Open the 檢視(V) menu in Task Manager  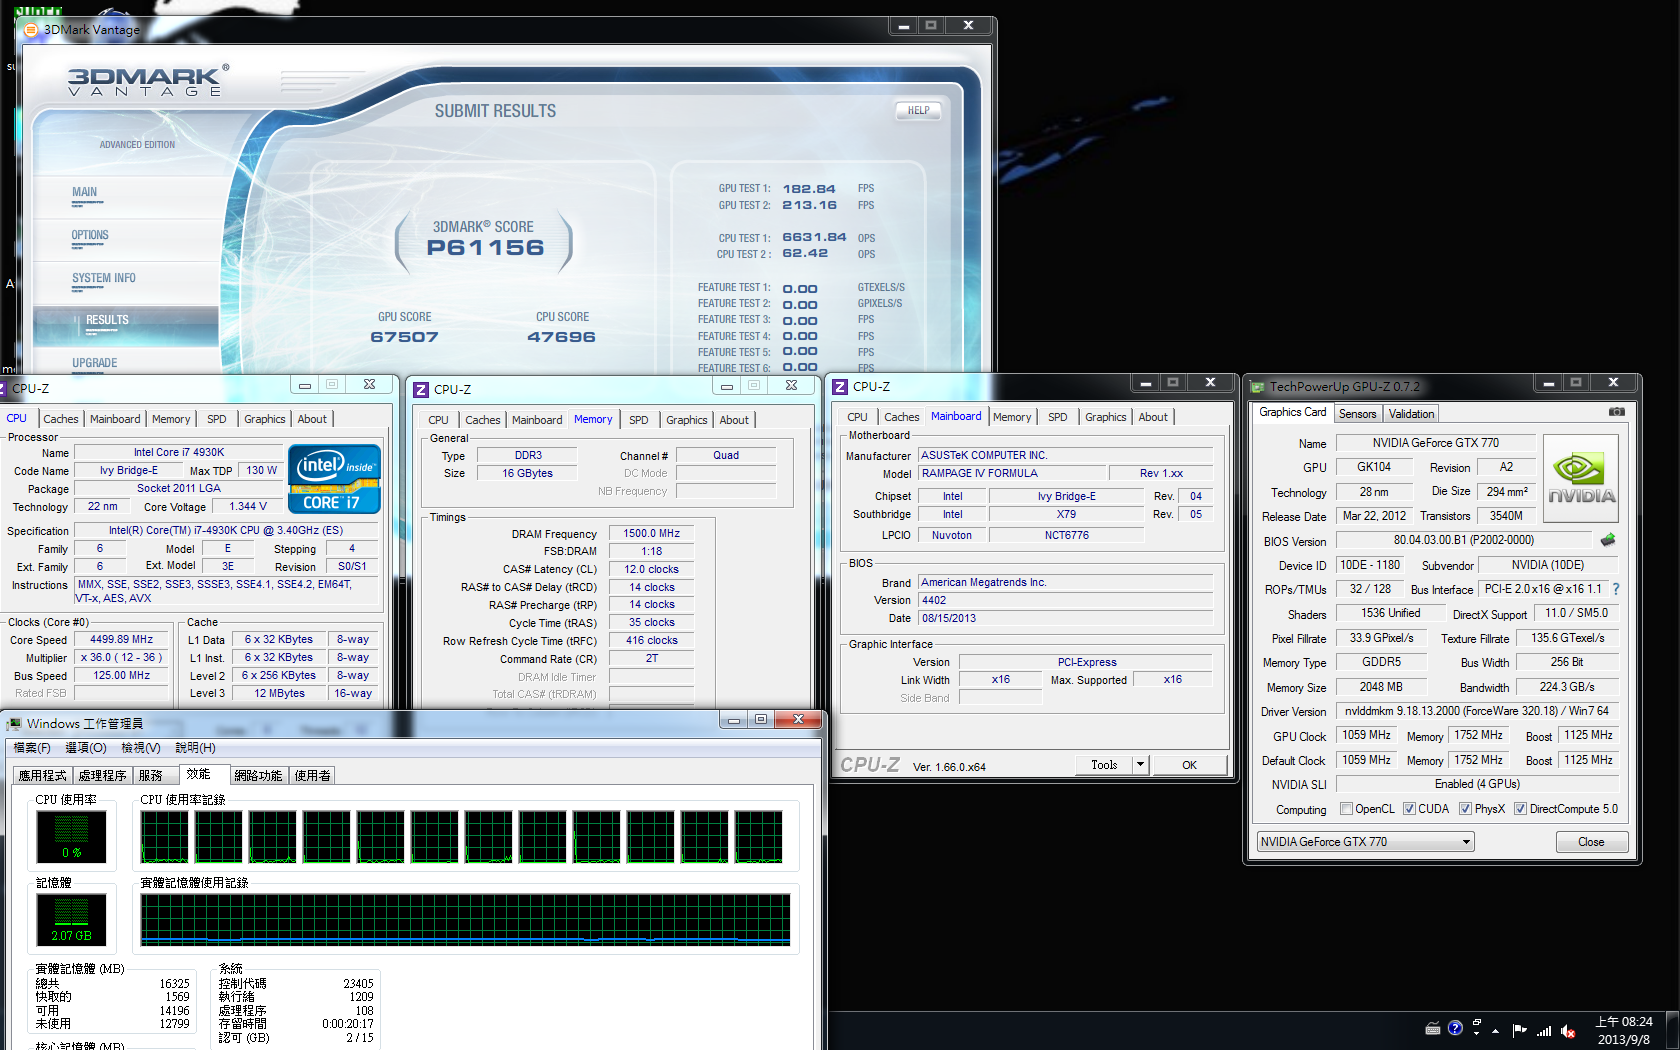[x=141, y=748]
